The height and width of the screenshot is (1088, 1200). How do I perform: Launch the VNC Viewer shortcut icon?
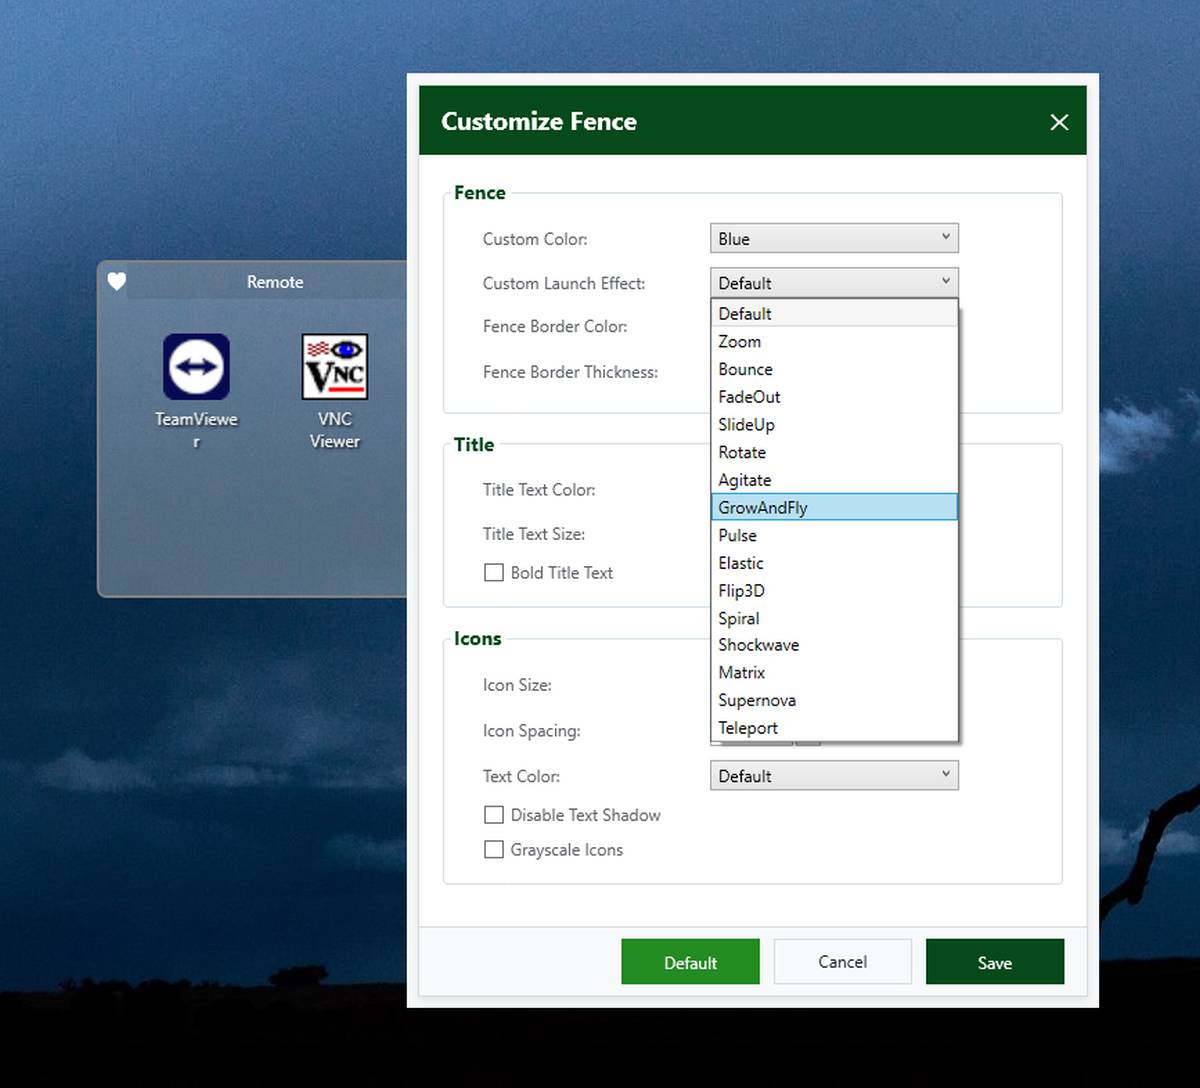coord(334,367)
